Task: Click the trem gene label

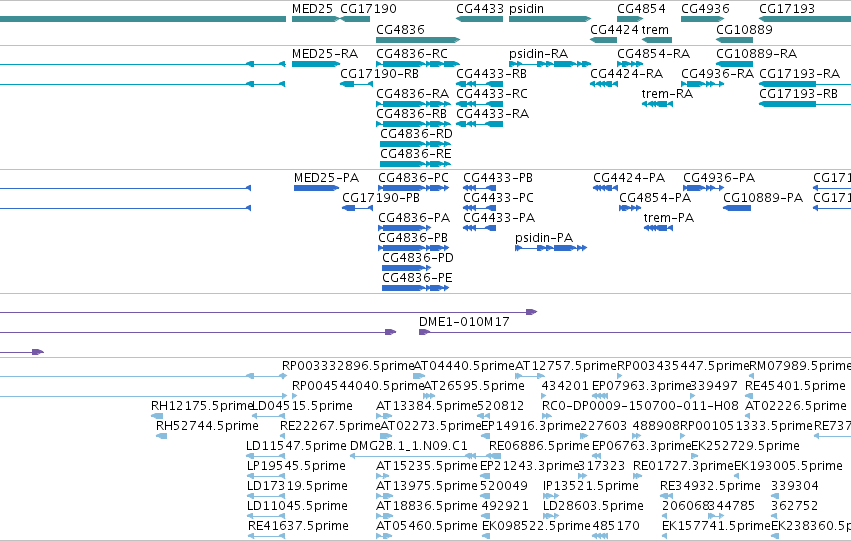Action: pos(655,29)
